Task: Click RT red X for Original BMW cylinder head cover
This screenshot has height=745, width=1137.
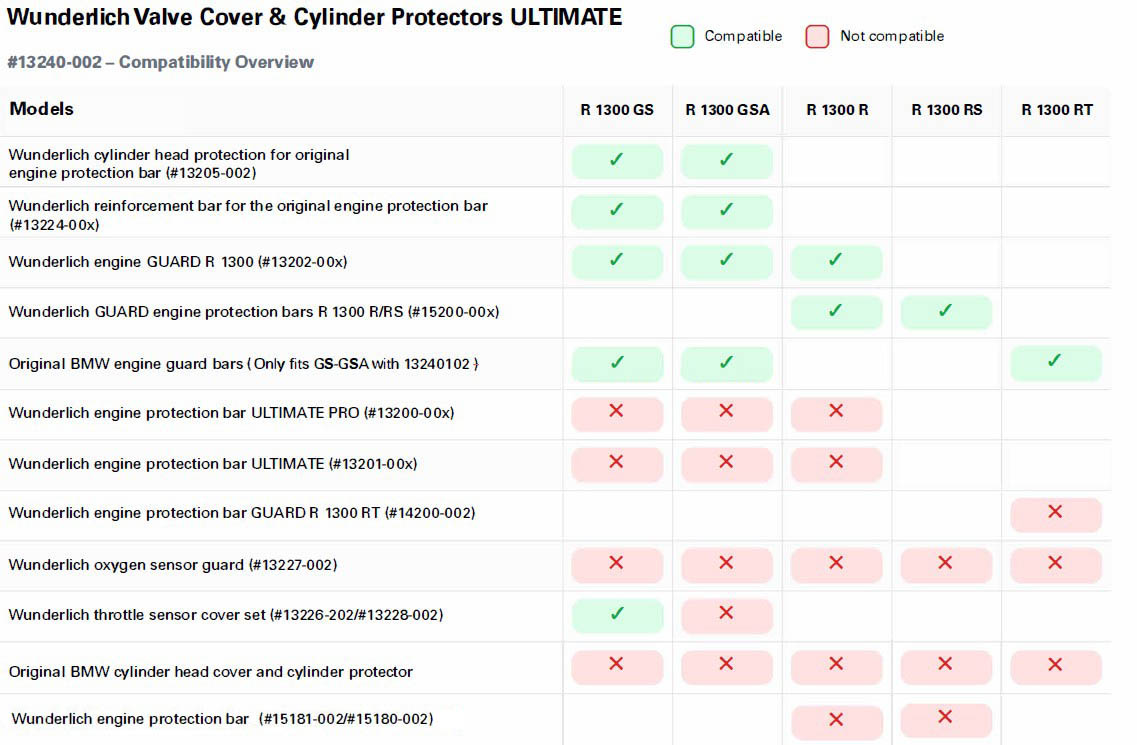Action: tap(1056, 666)
